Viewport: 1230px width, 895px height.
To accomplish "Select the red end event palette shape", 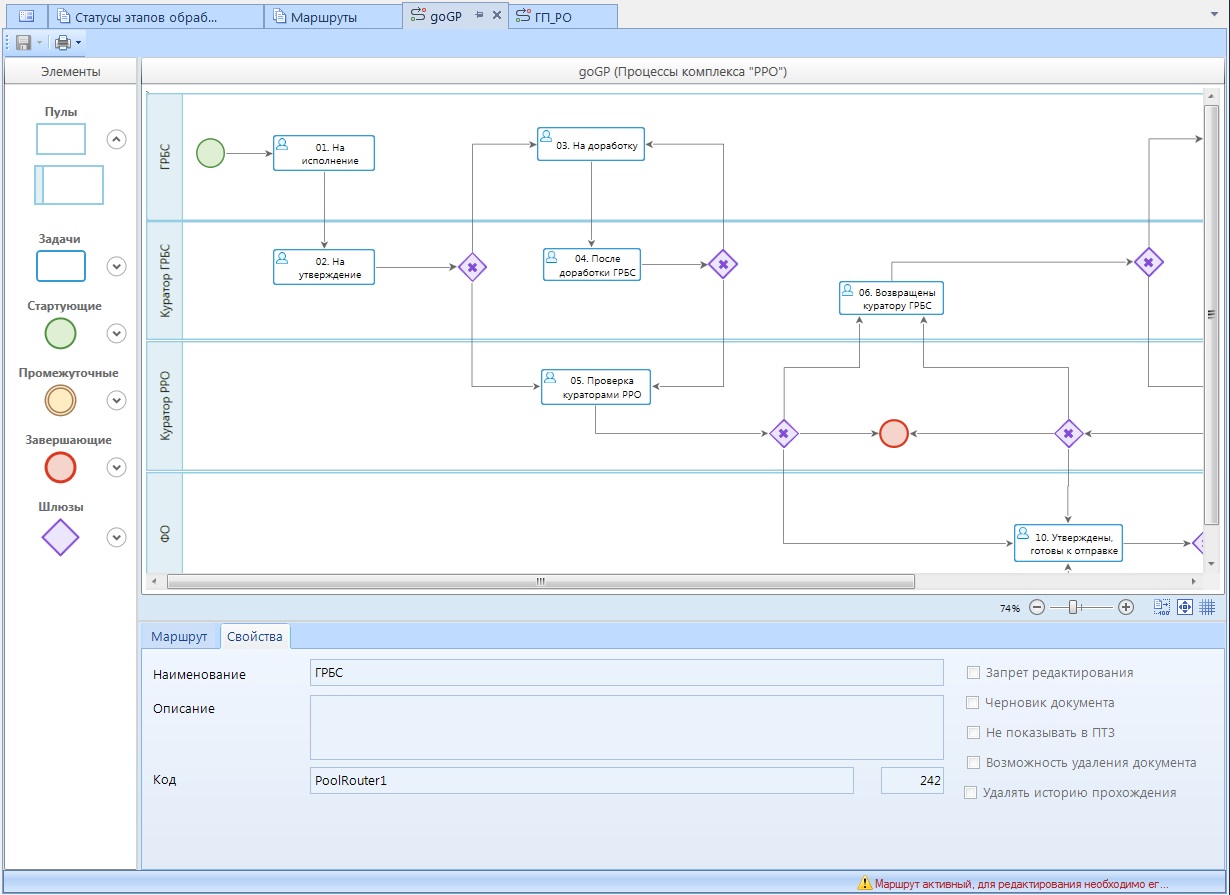I will tap(60, 467).
